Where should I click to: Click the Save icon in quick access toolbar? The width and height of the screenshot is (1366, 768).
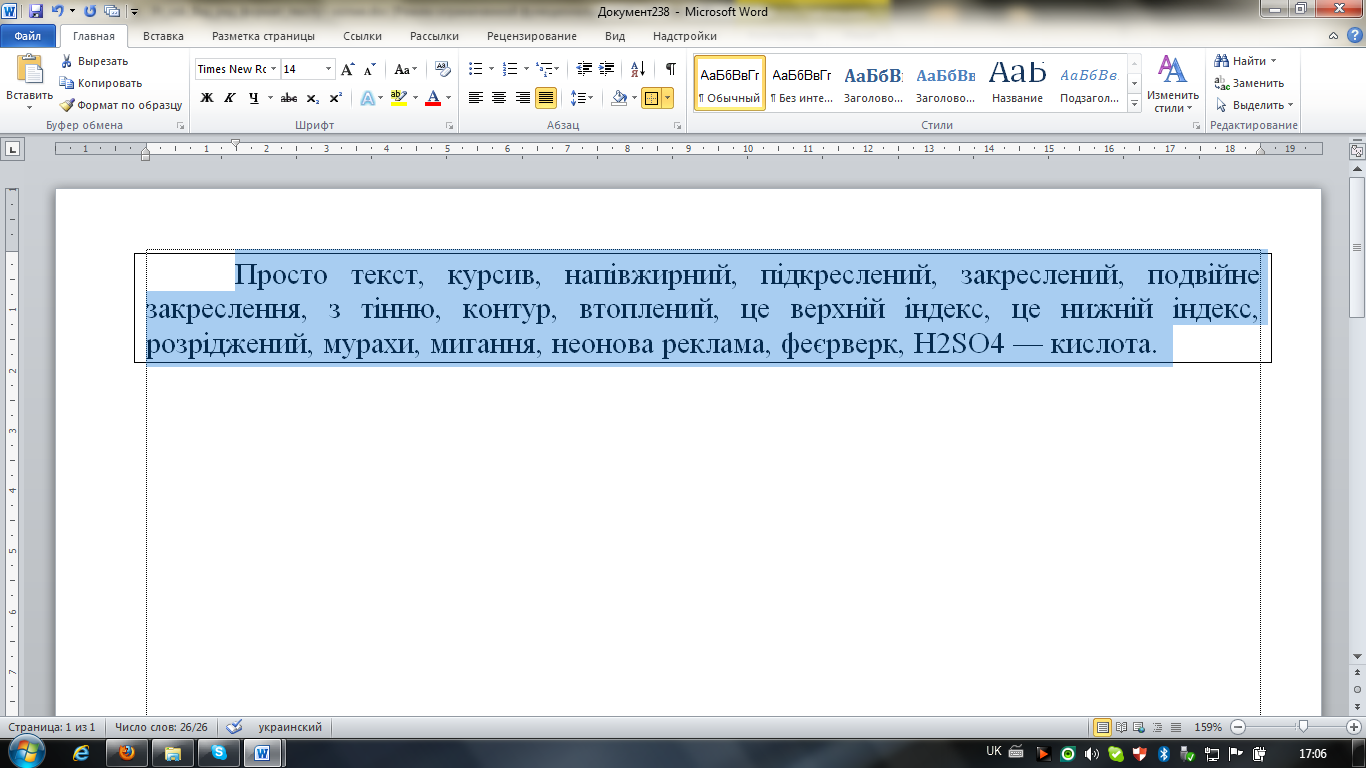pos(36,12)
